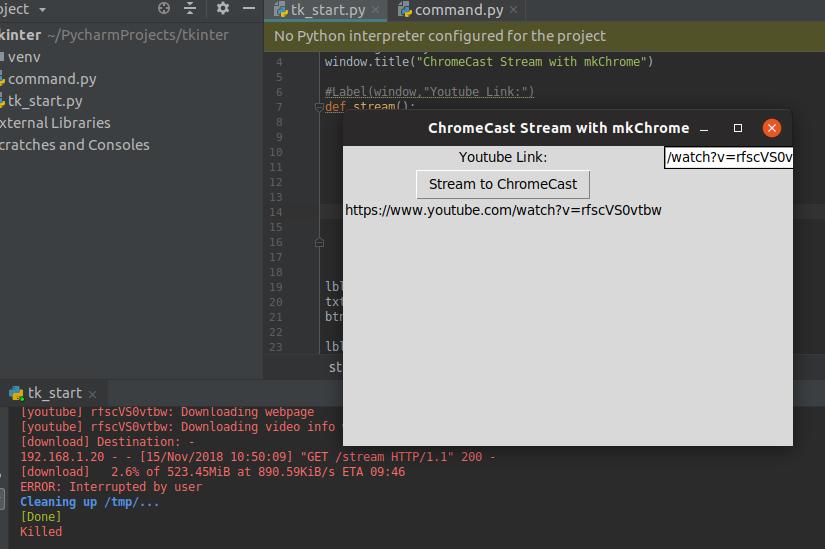Click the 'Cleaning up /tmp/...' console line
The height and width of the screenshot is (549, 825).
pos(89,502)
